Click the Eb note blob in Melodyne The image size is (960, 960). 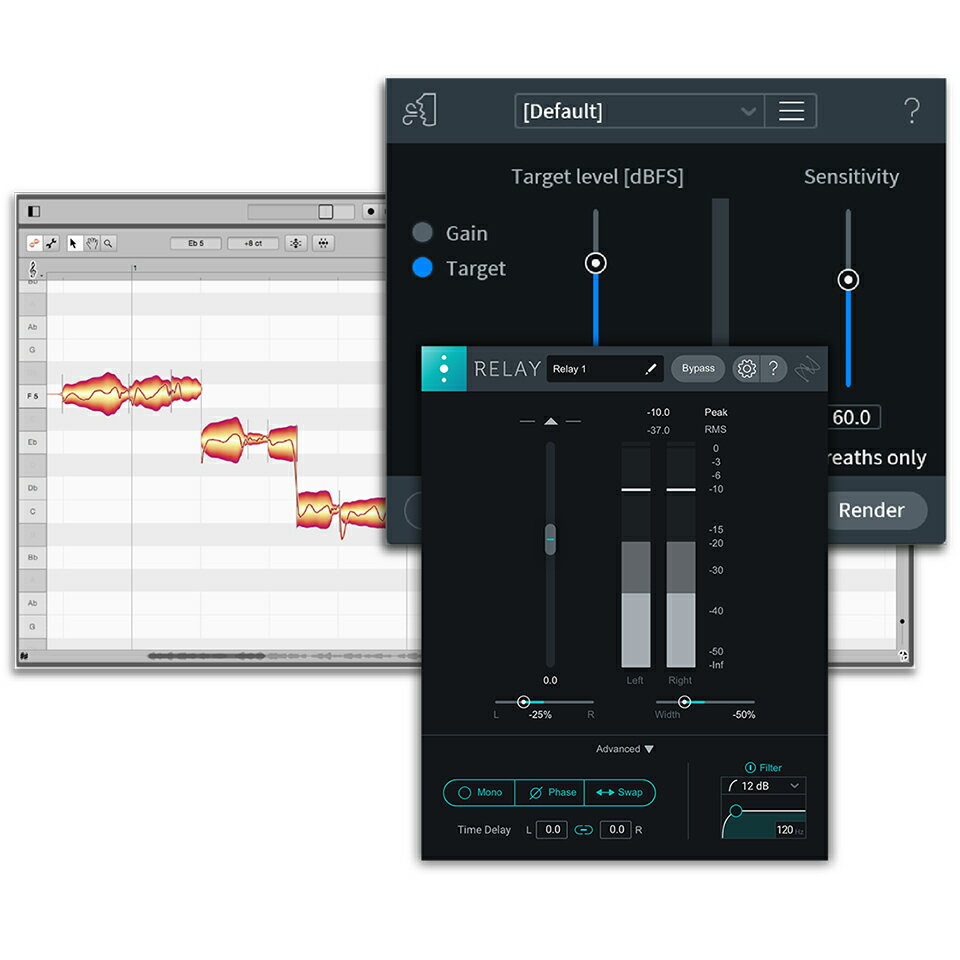[223, 440]
